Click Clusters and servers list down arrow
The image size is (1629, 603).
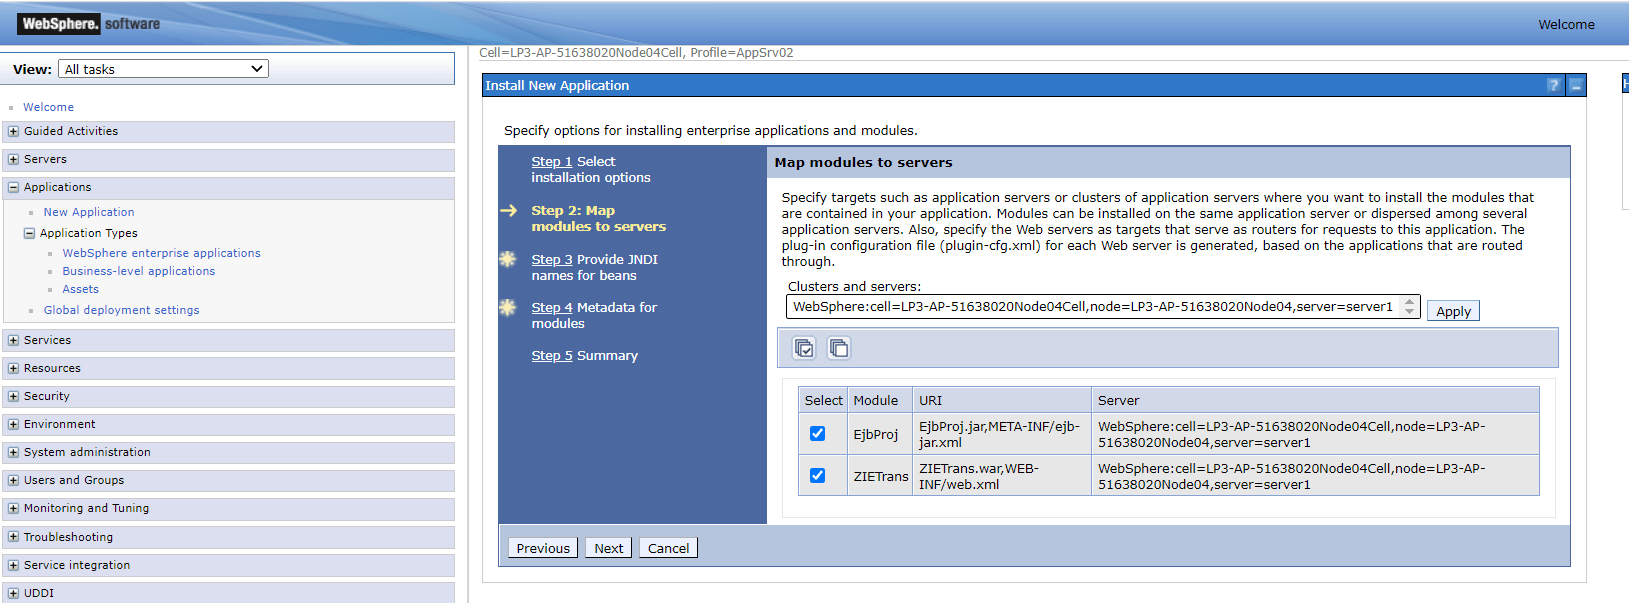click(x=1410, y=312)
